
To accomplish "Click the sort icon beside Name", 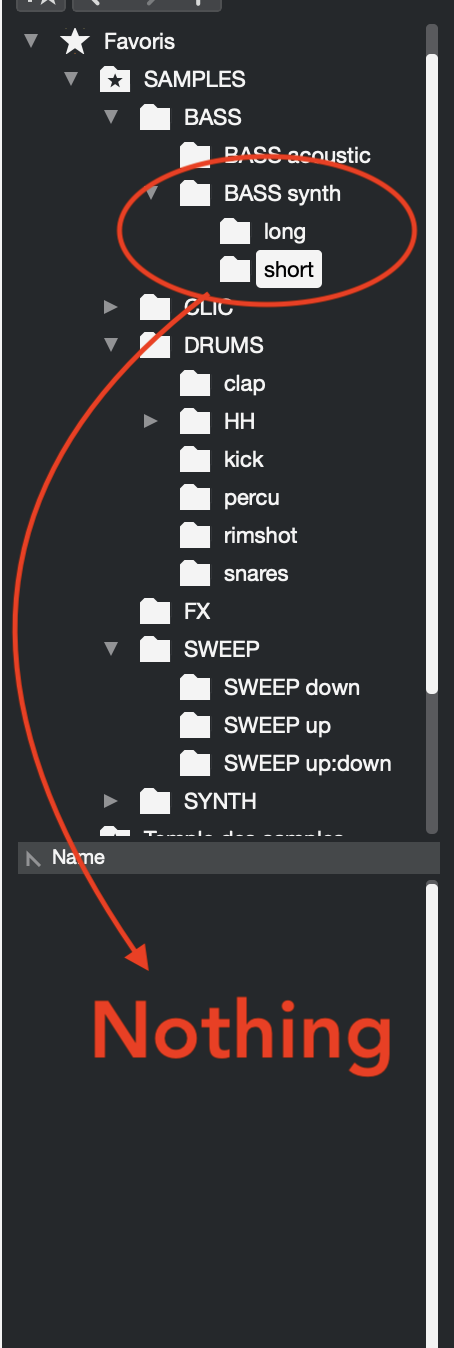I will click(x=33, y=858).
